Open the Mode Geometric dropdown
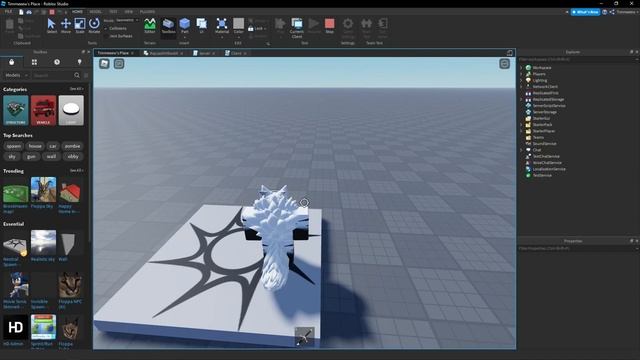The height and width of the screenshot is (360, 640). [127, 20]
